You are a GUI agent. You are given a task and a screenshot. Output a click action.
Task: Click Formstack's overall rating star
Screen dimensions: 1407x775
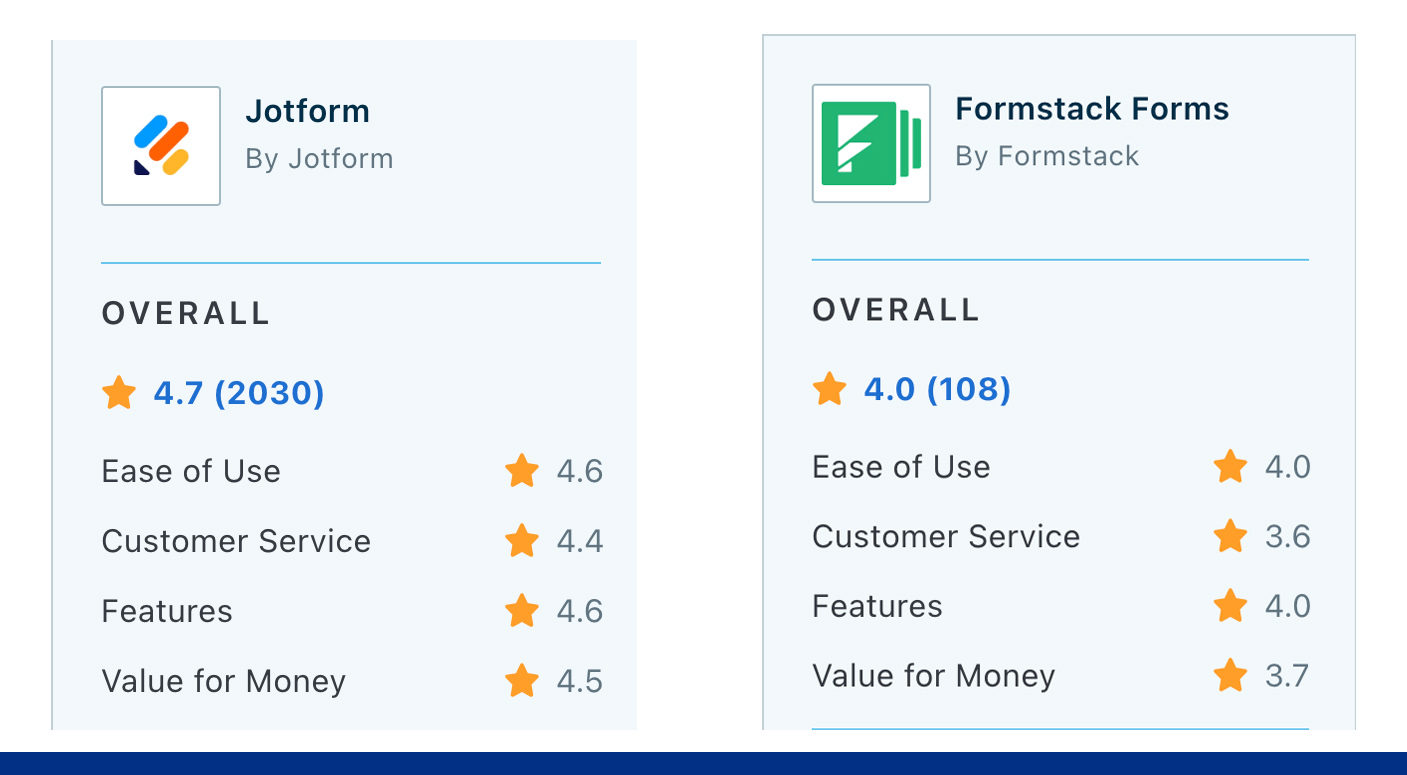[830, 388]
